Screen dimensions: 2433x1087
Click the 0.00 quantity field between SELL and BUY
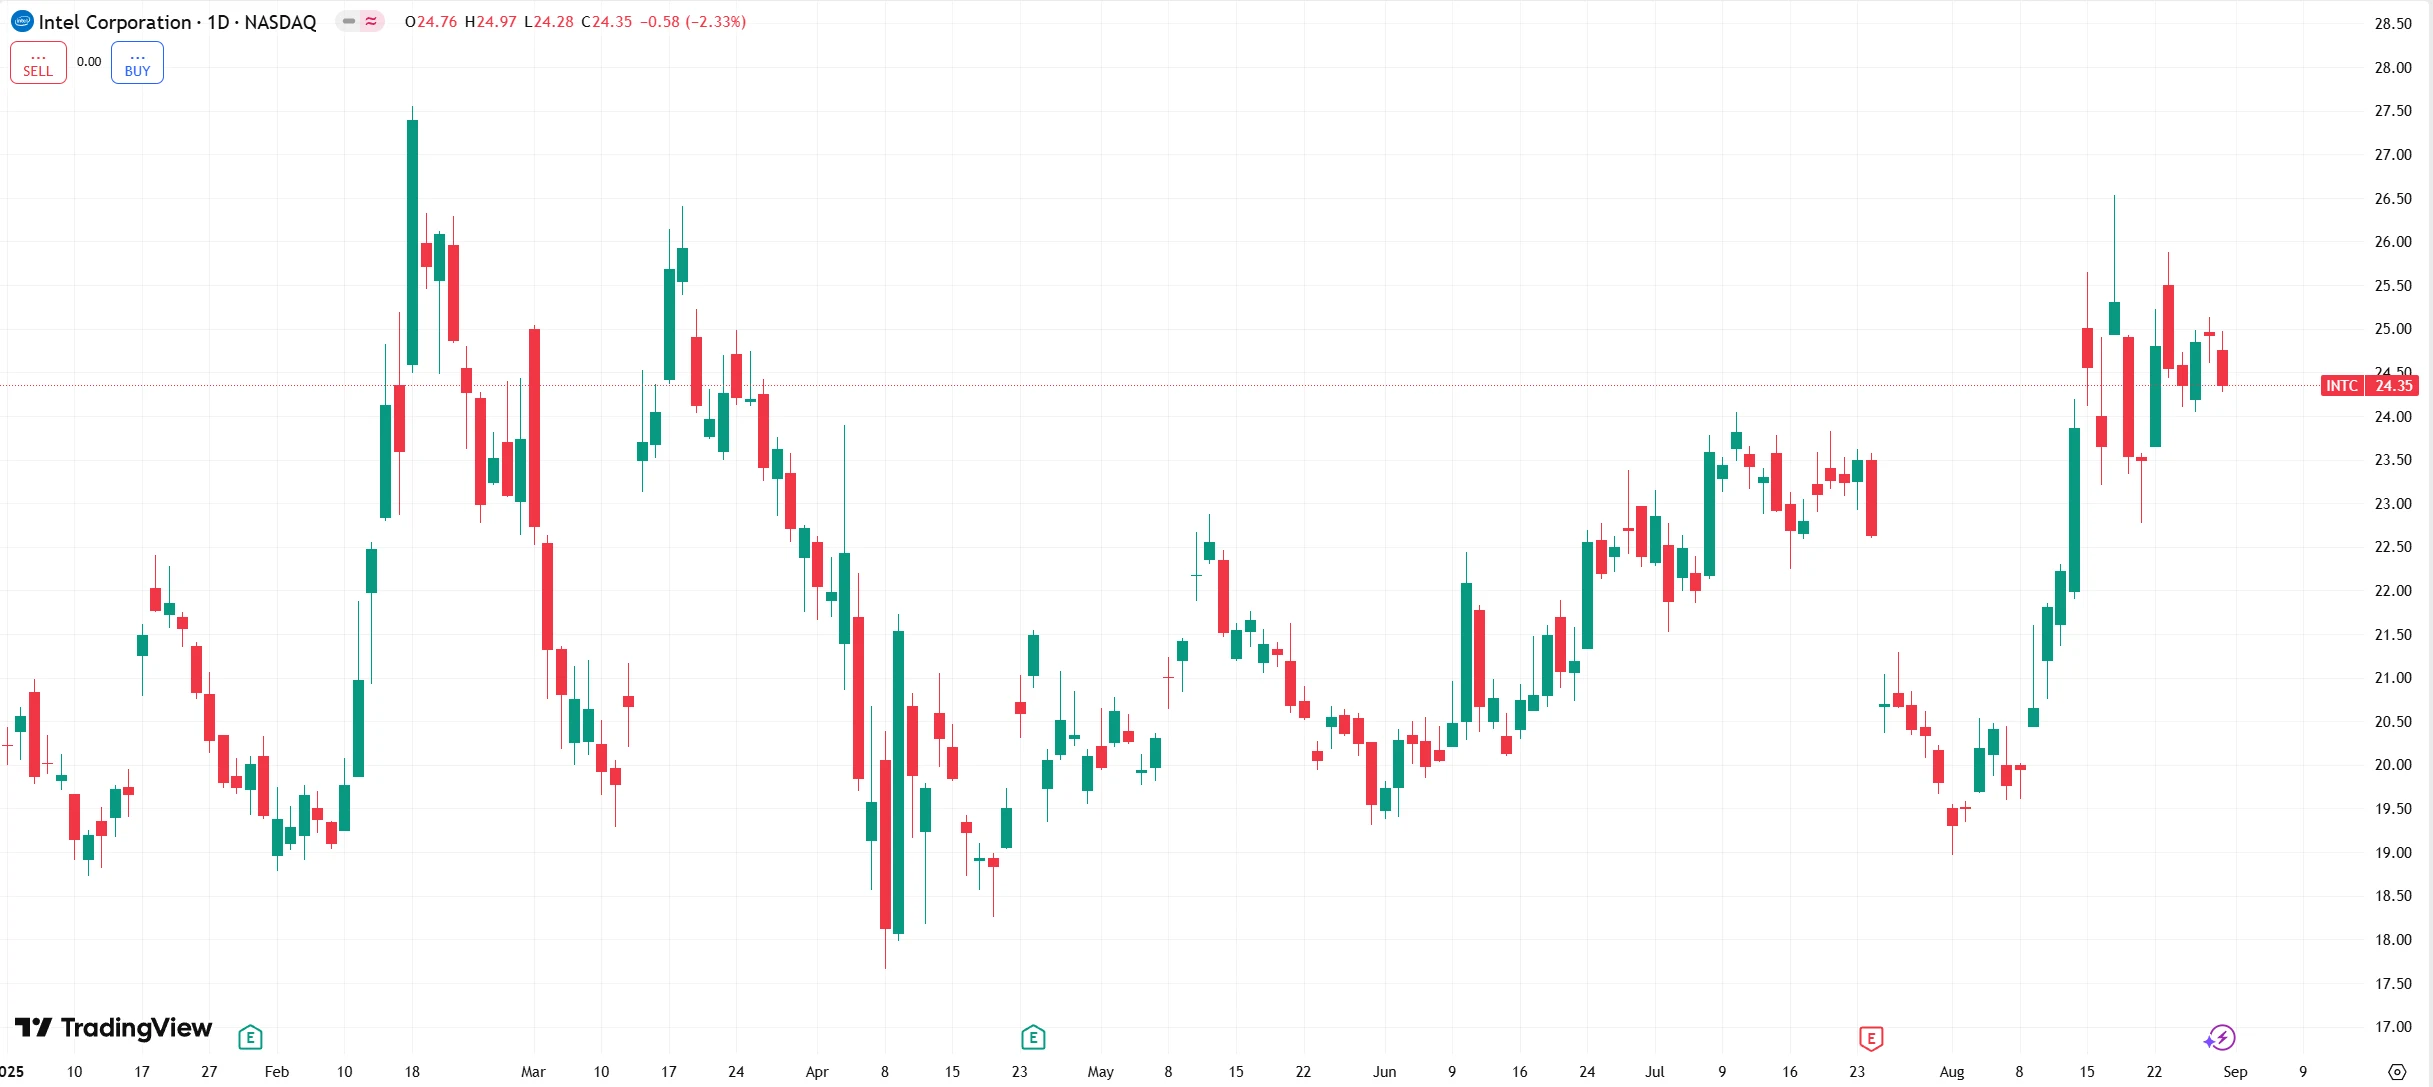(x=89, y=62)
